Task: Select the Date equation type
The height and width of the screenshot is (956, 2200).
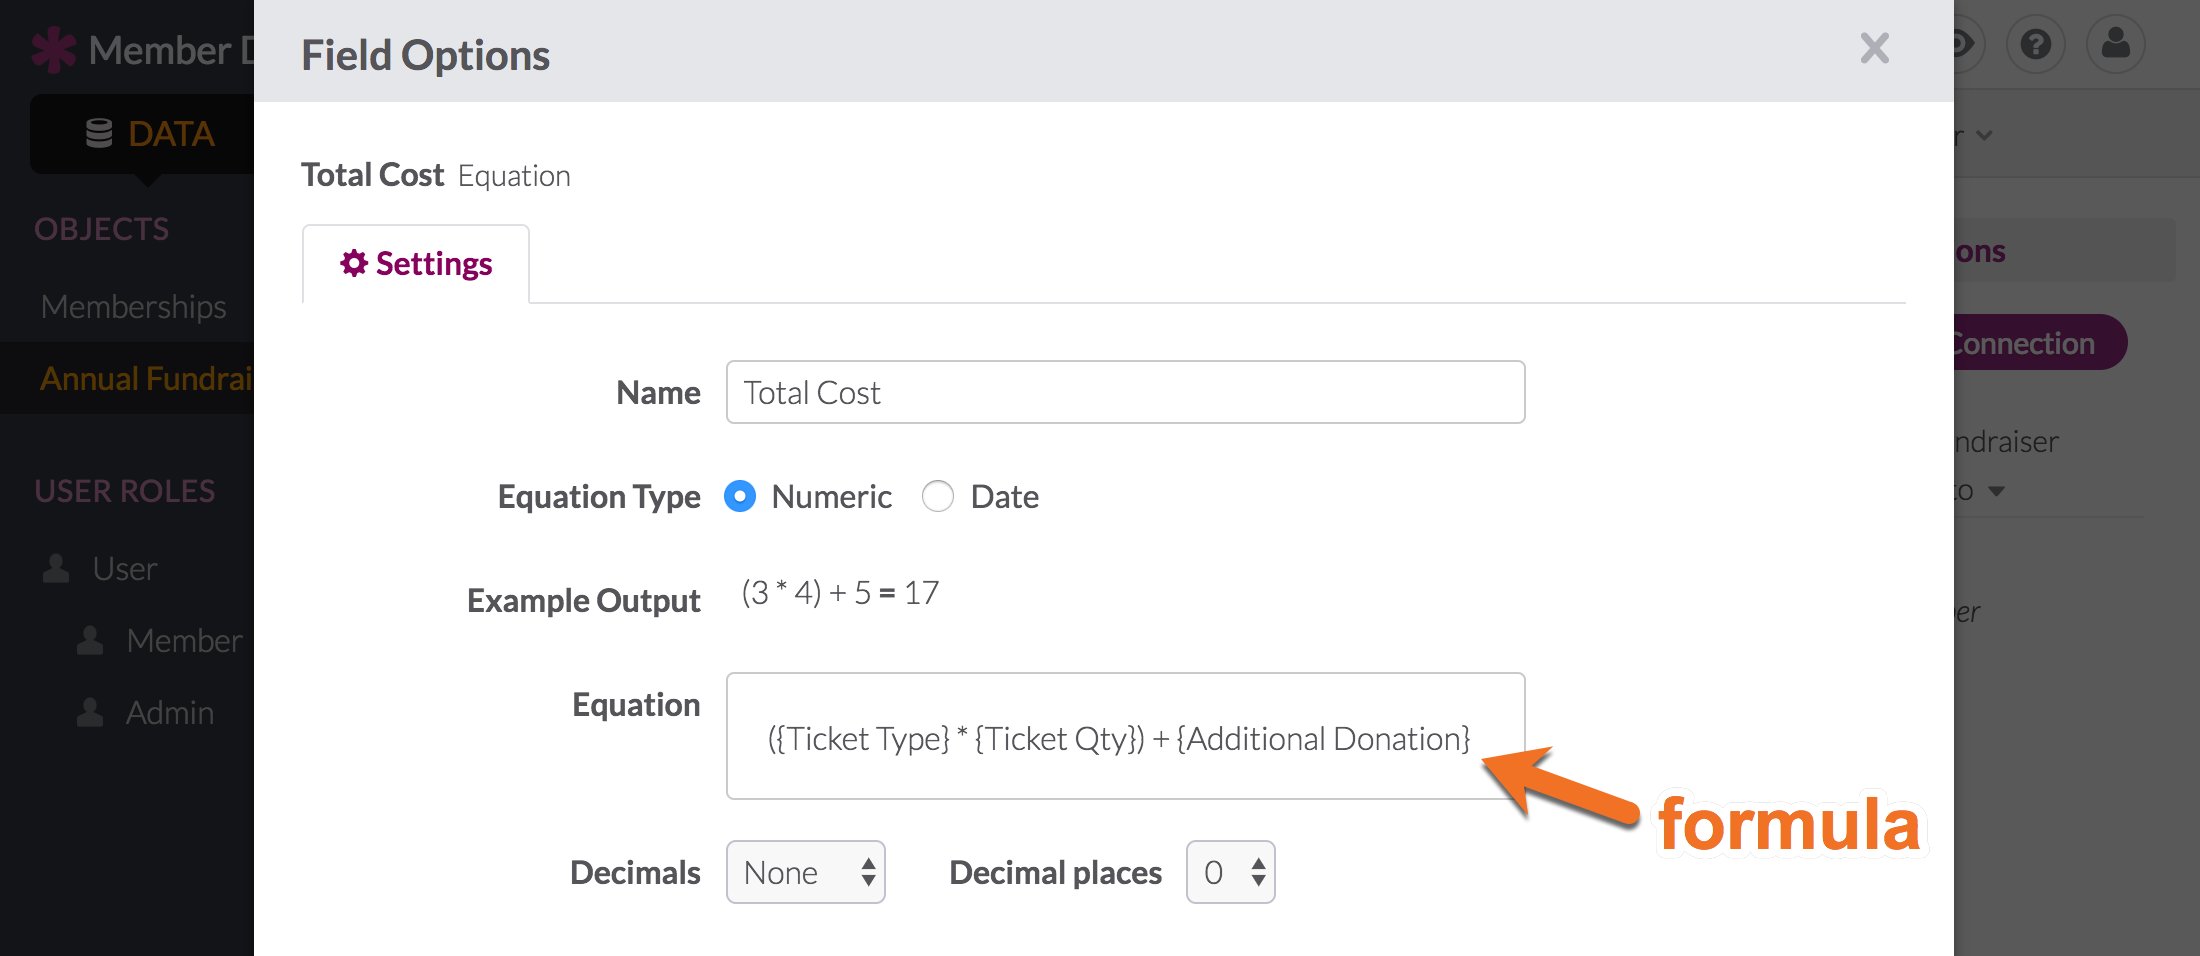Action: [938, 496]
